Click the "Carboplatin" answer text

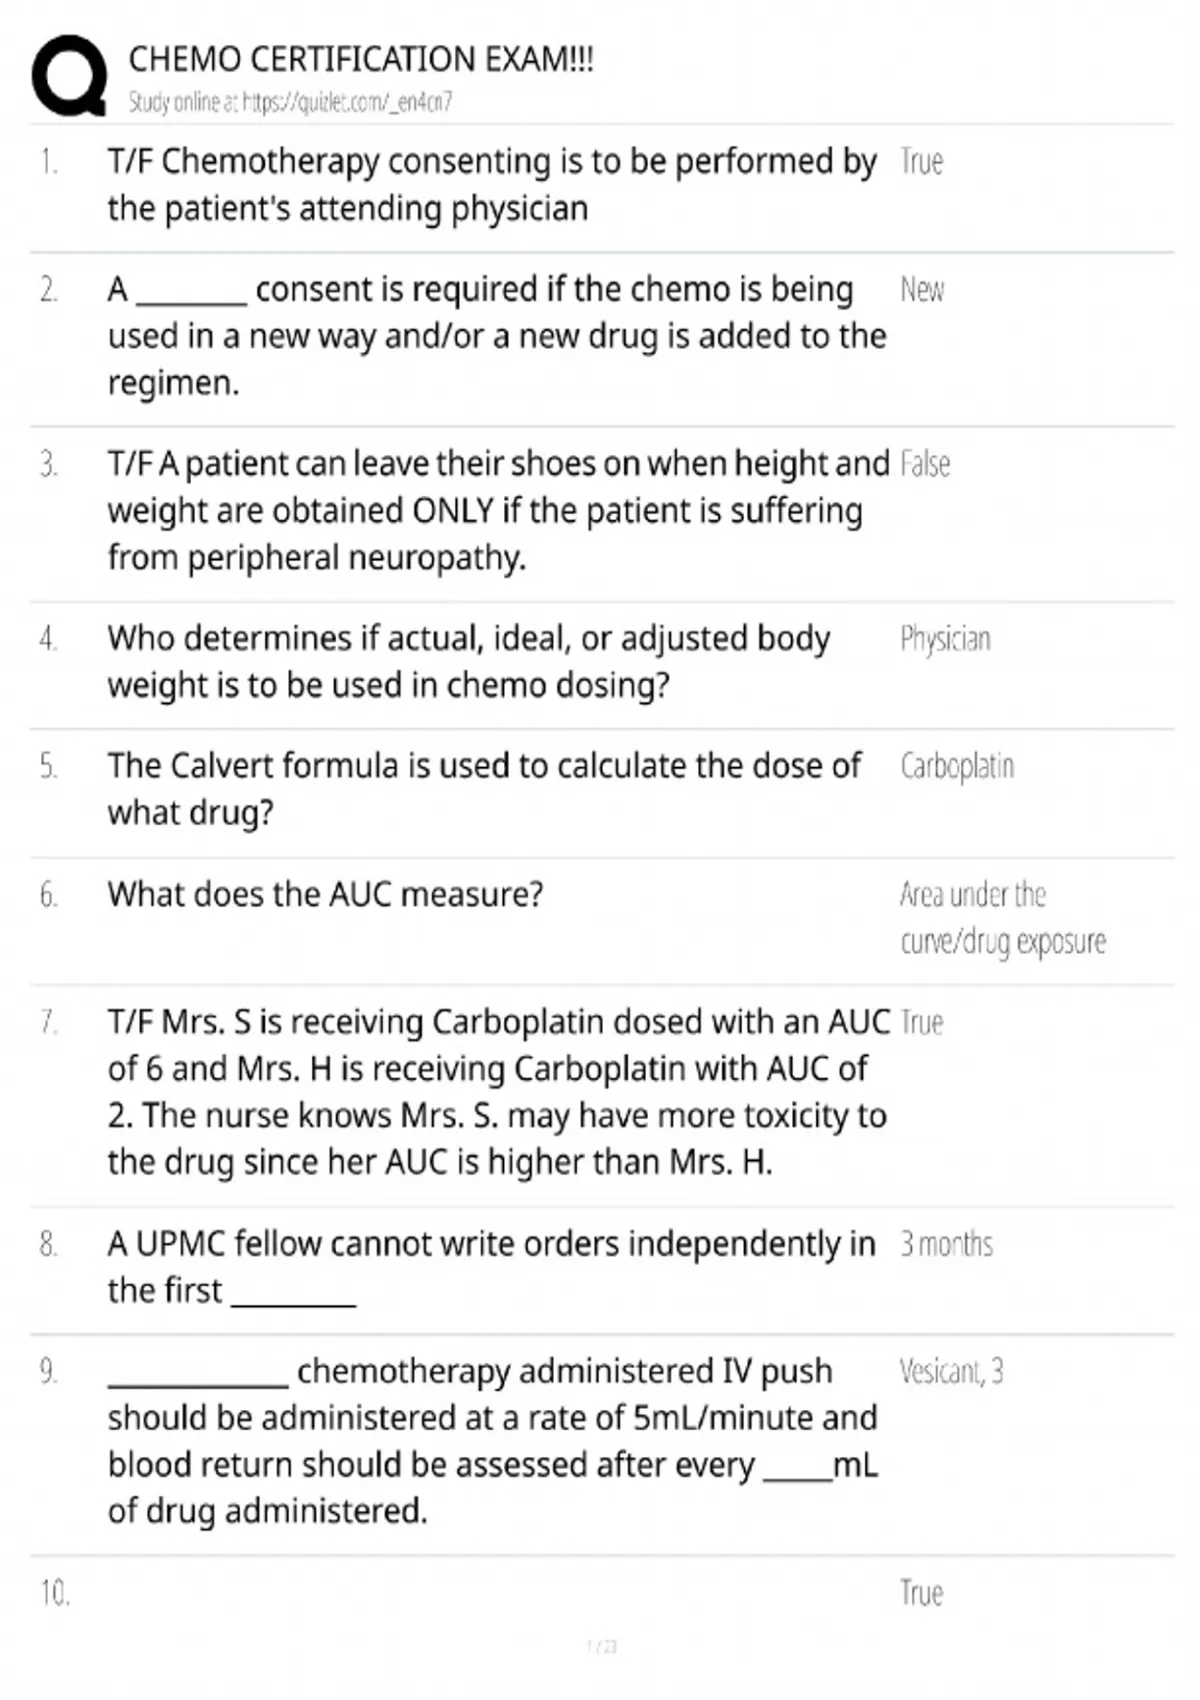[957, 767]
